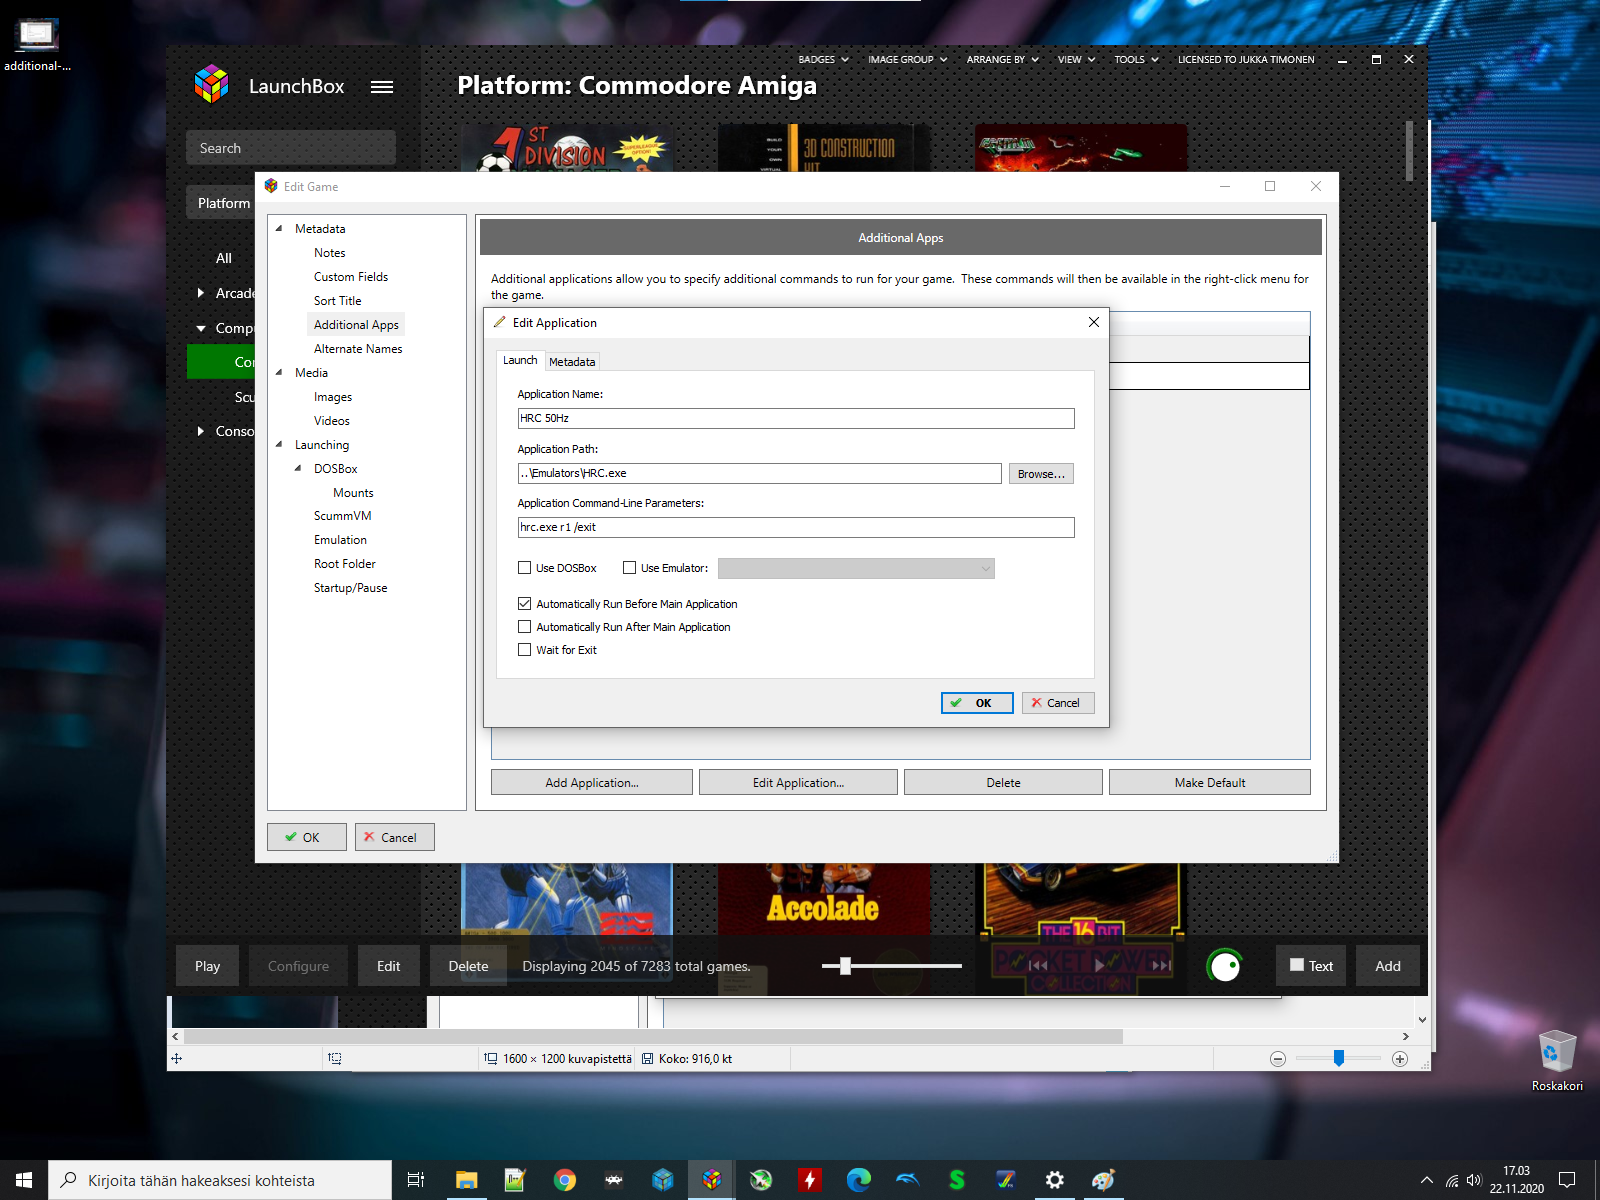Collapse the Computers platform category

(x=201, y=328)
